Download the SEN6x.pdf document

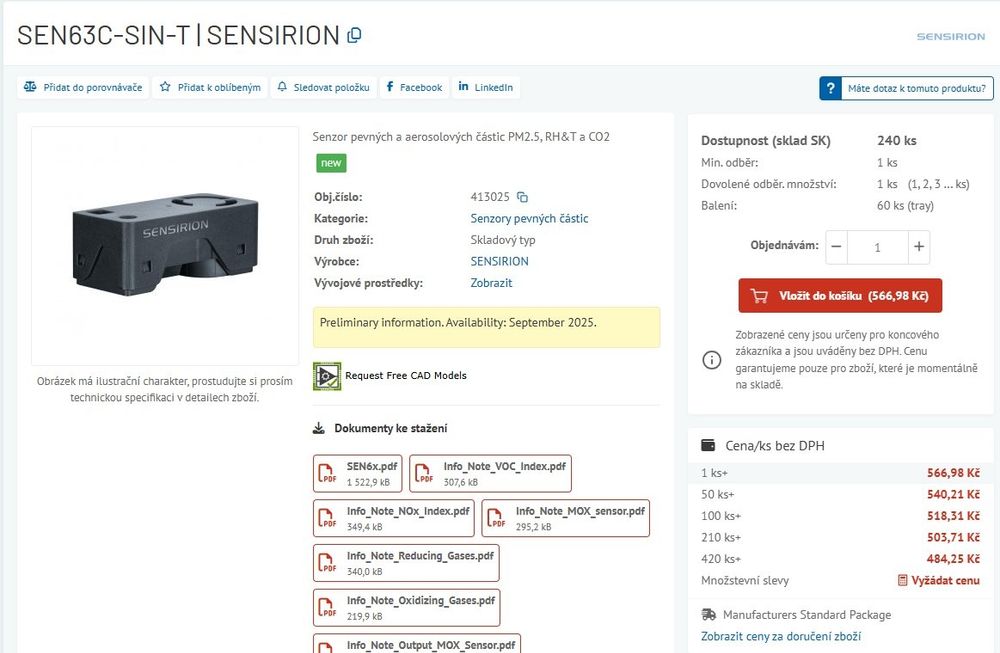pos(357,473)
